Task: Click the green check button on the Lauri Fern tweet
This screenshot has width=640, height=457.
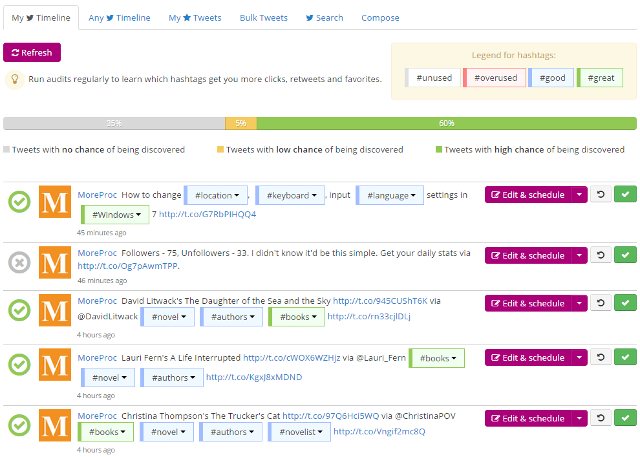Action: pyautogui.click(x=625, y=357)
